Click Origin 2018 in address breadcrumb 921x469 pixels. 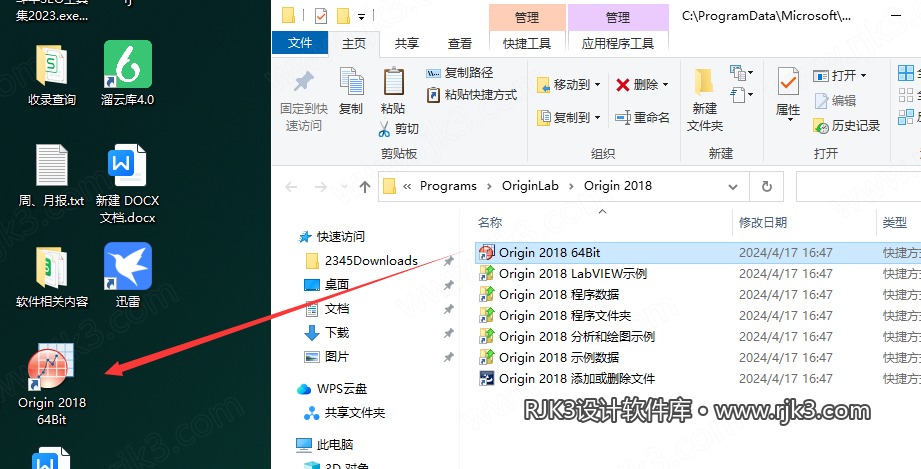(618, 186)
